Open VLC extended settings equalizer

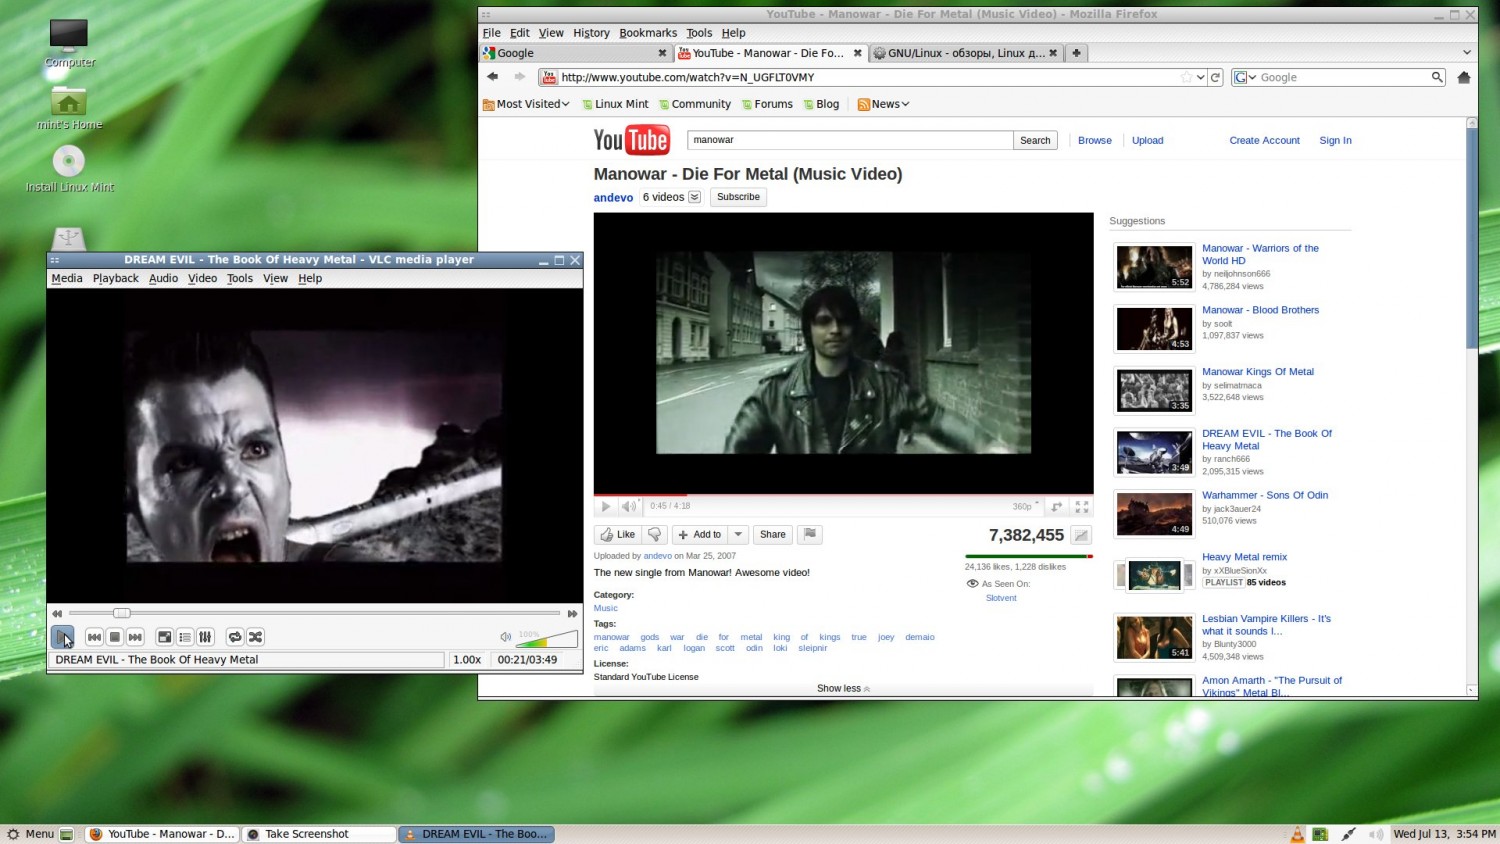(205, 637)
